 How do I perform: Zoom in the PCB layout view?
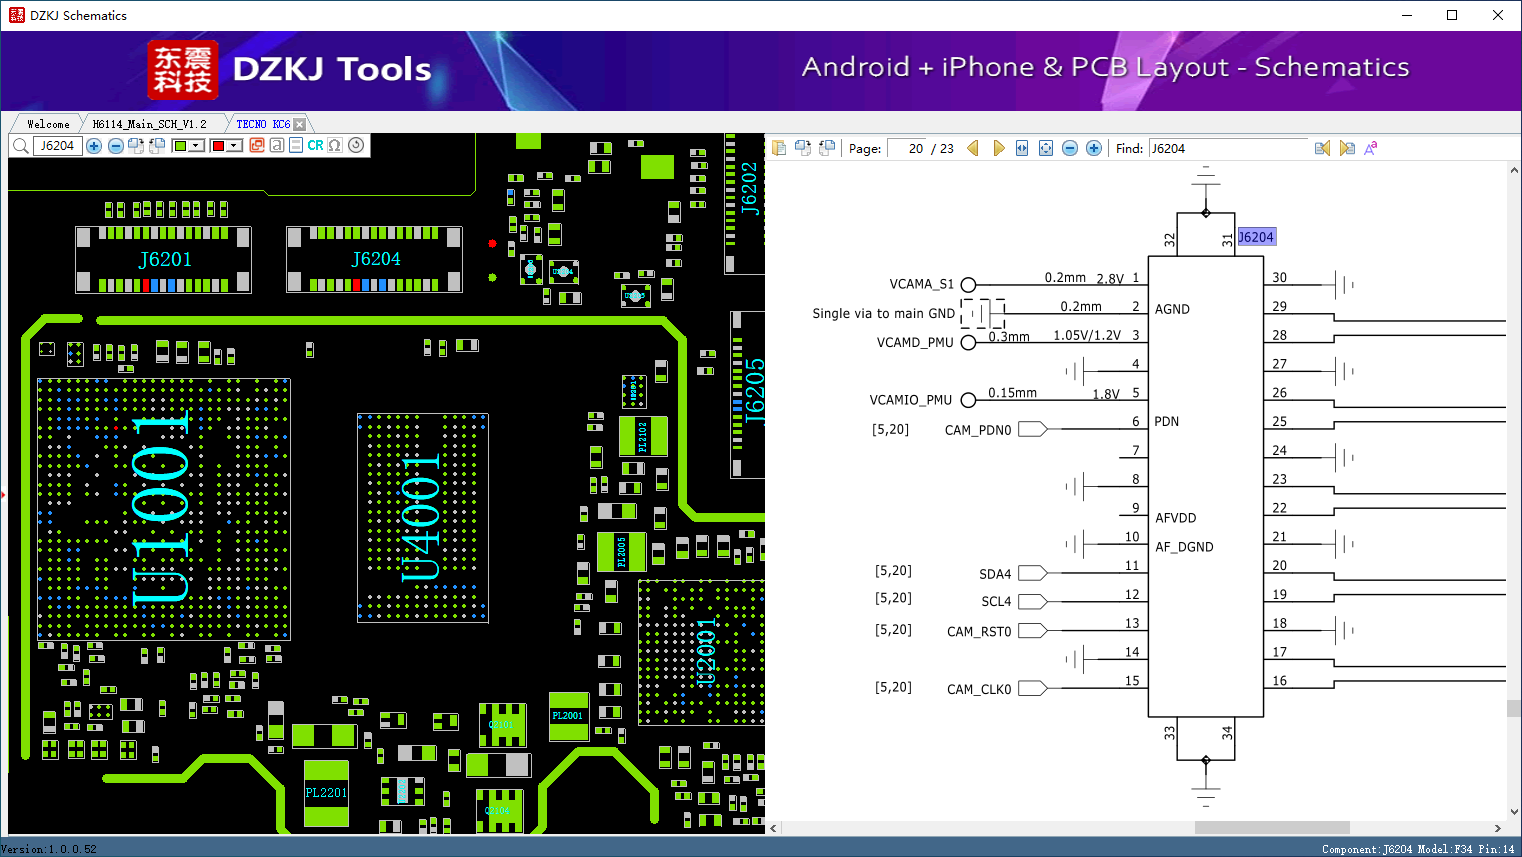click(94, 146)
